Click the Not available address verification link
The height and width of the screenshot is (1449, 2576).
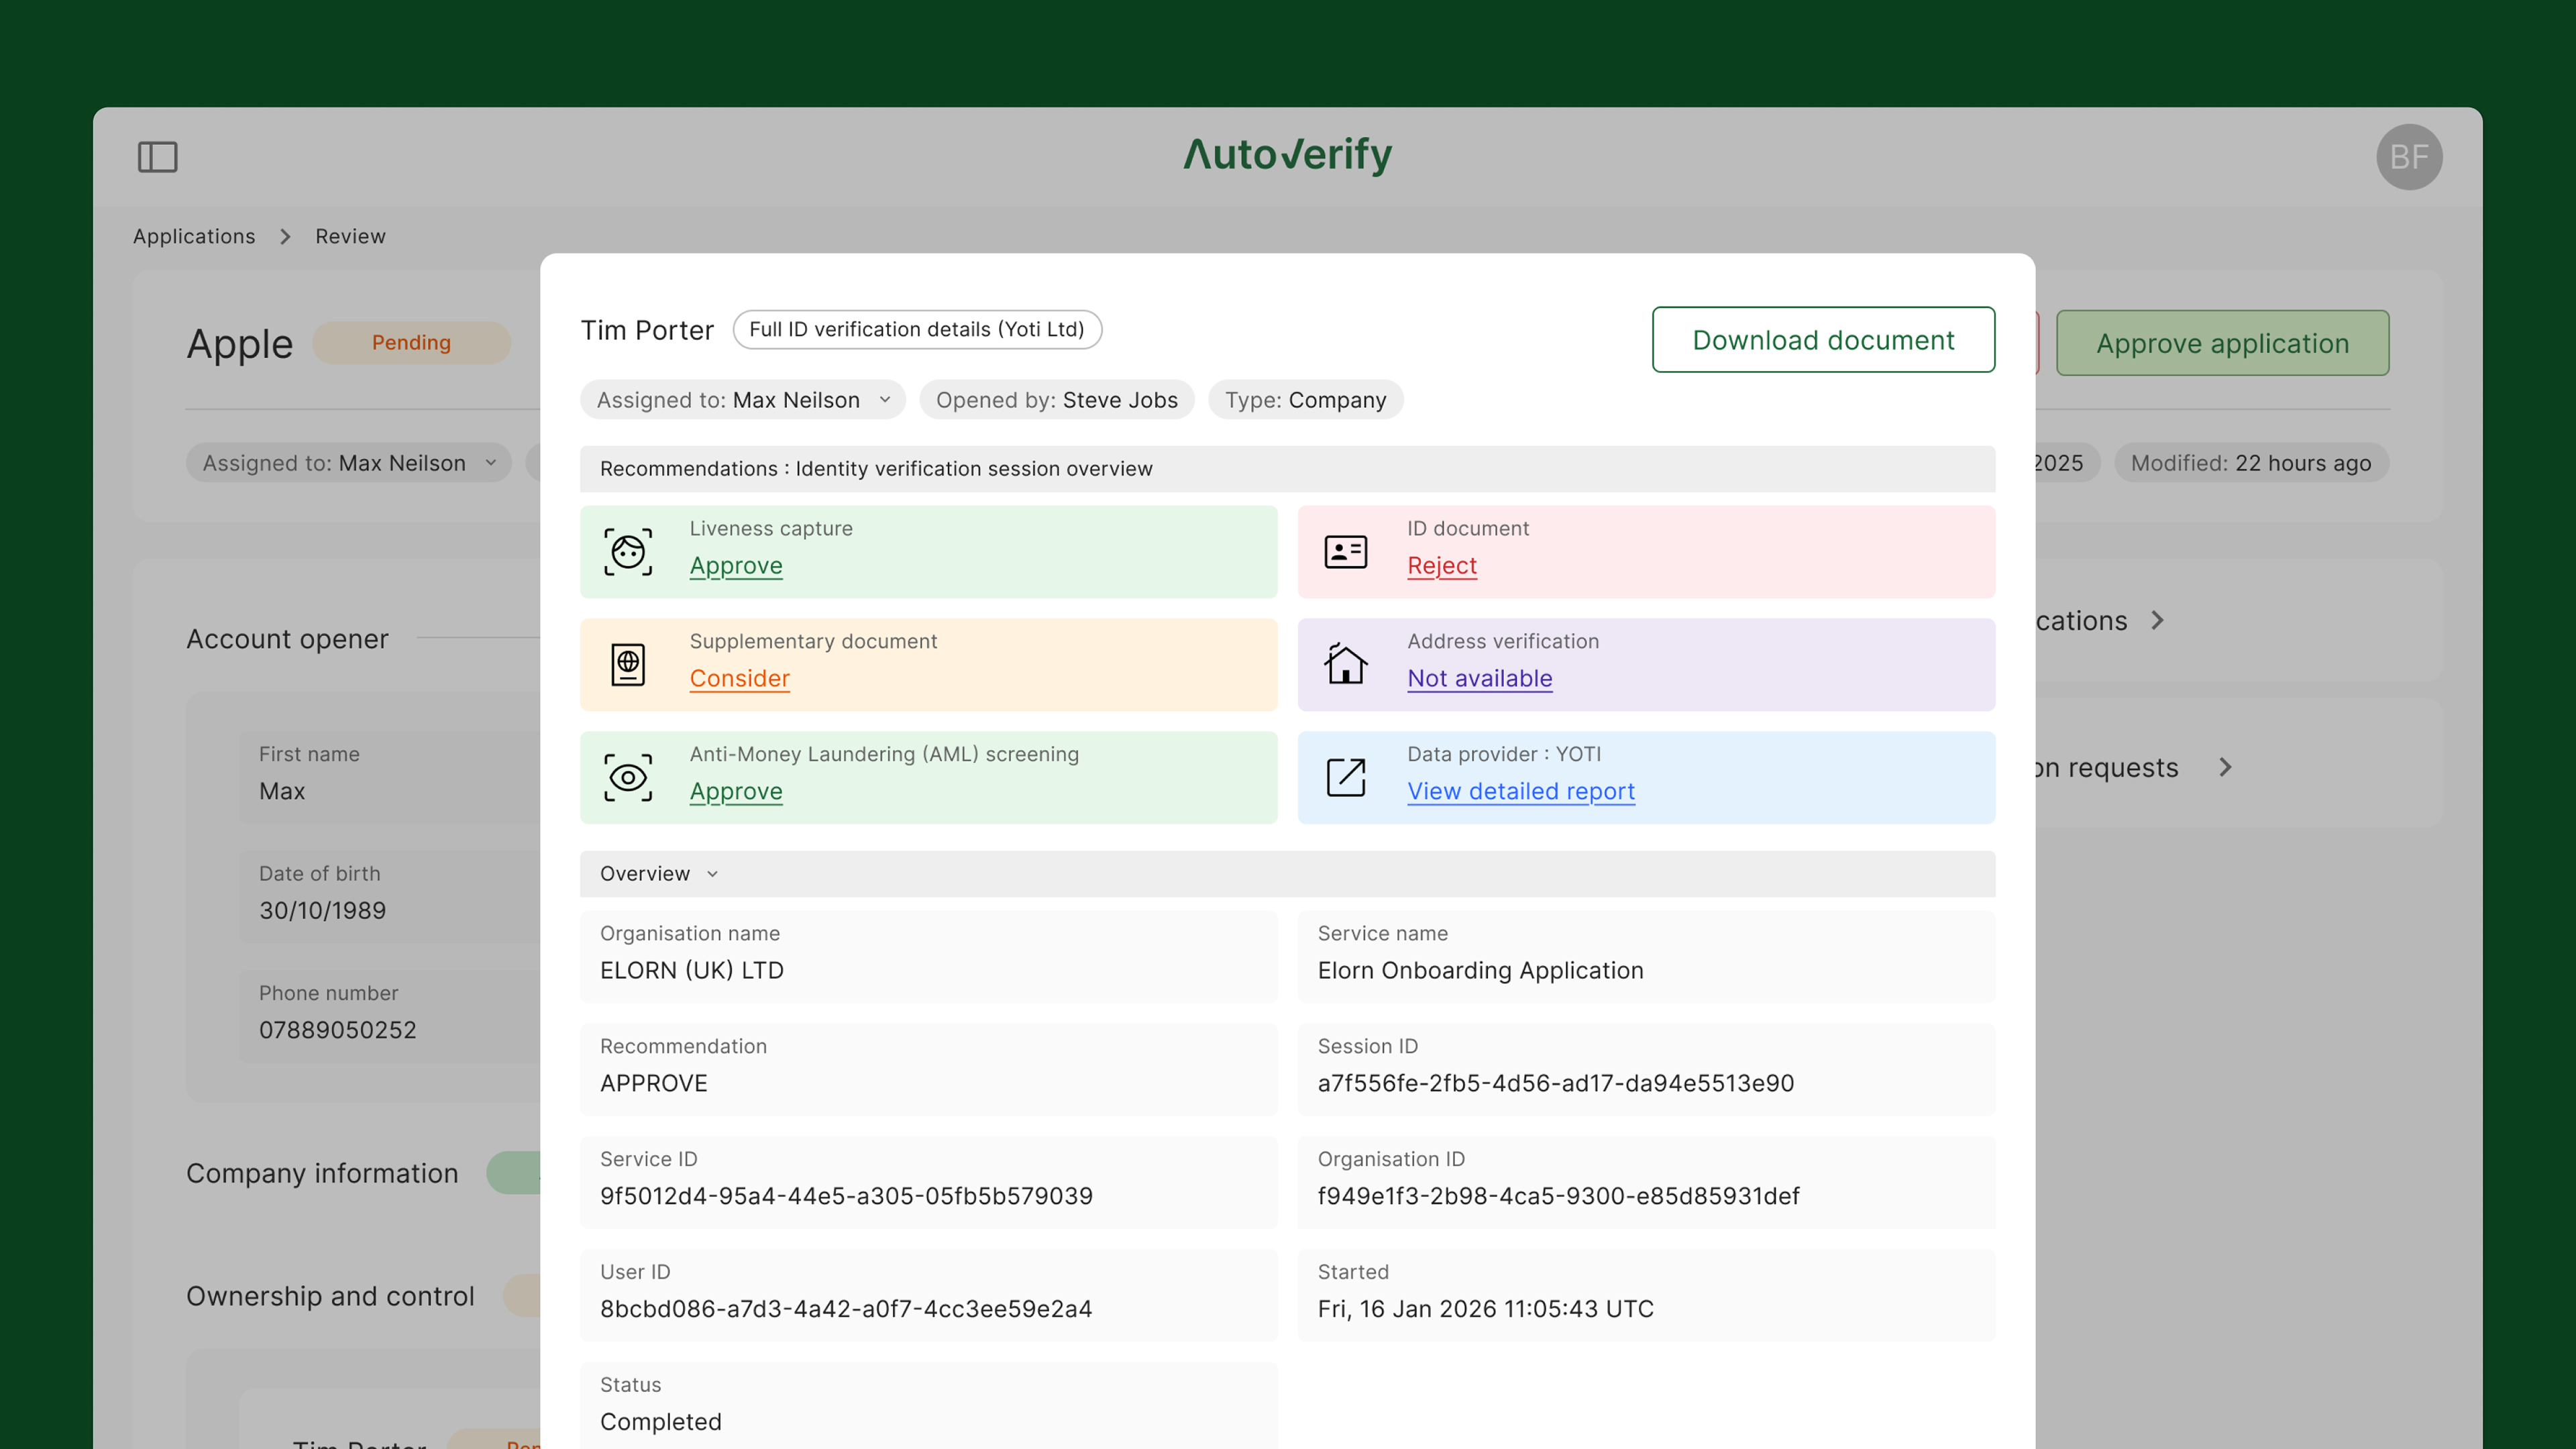tap(1479, 679)
